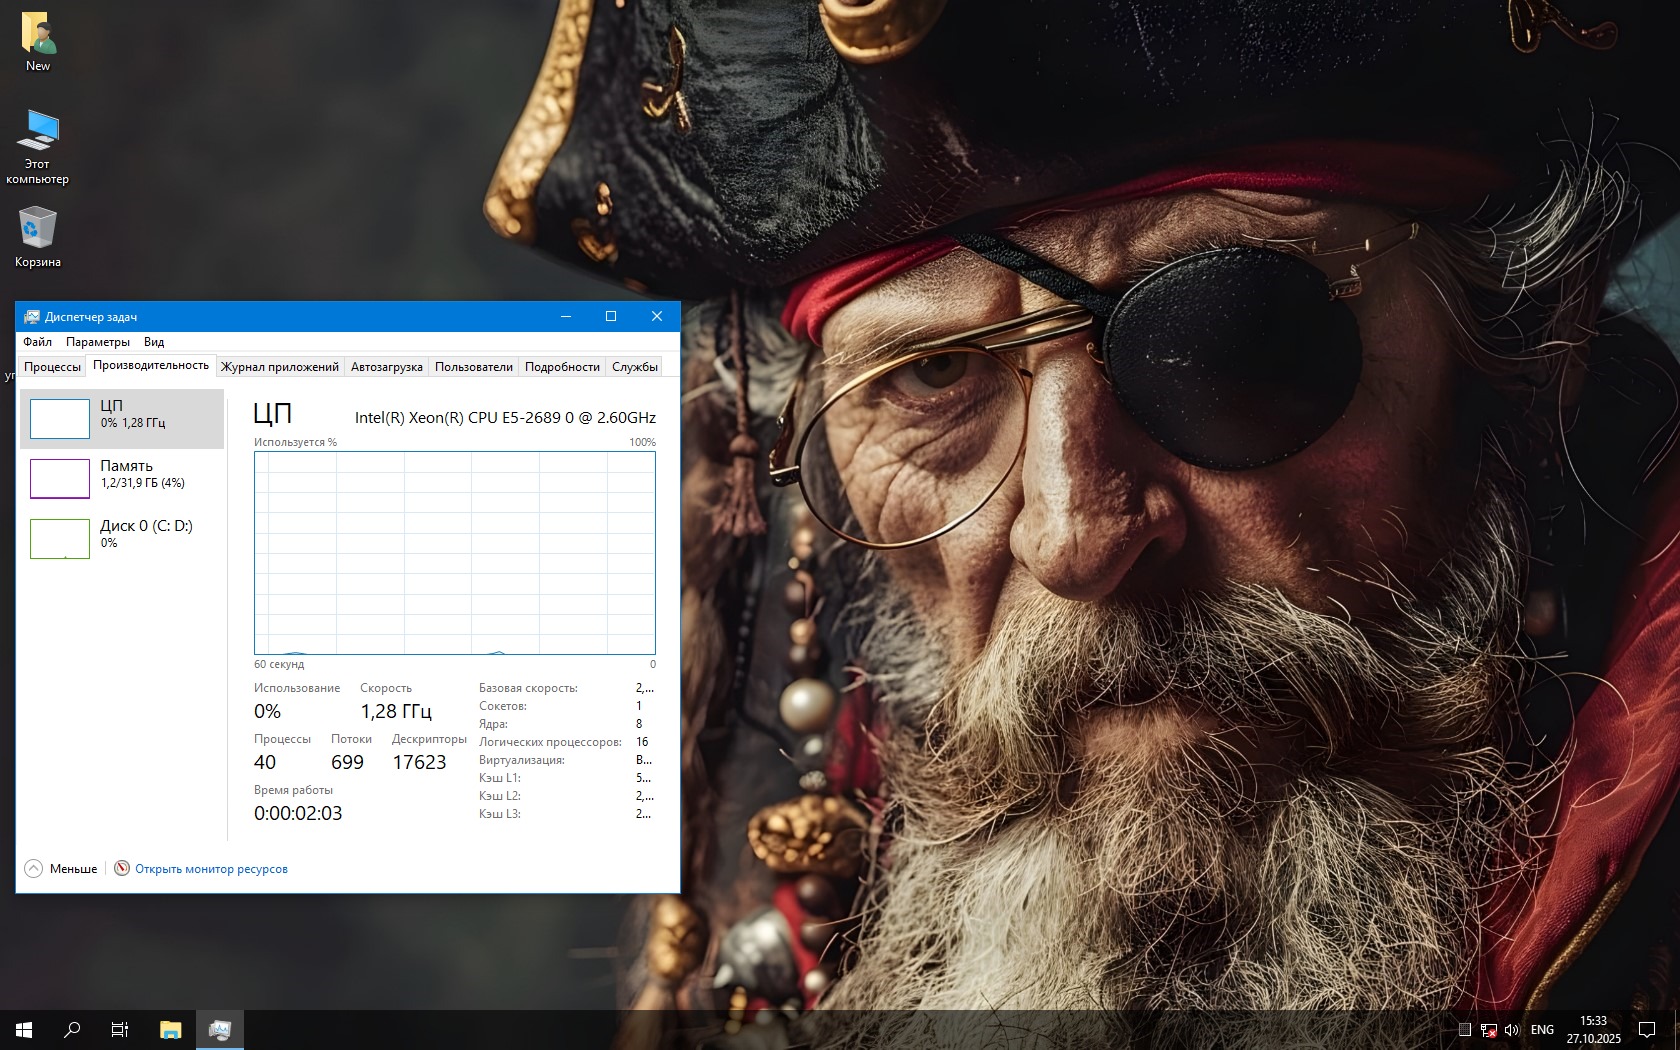Open Task View on the taskbar

pyautogui.click(x=120, y=1029)
